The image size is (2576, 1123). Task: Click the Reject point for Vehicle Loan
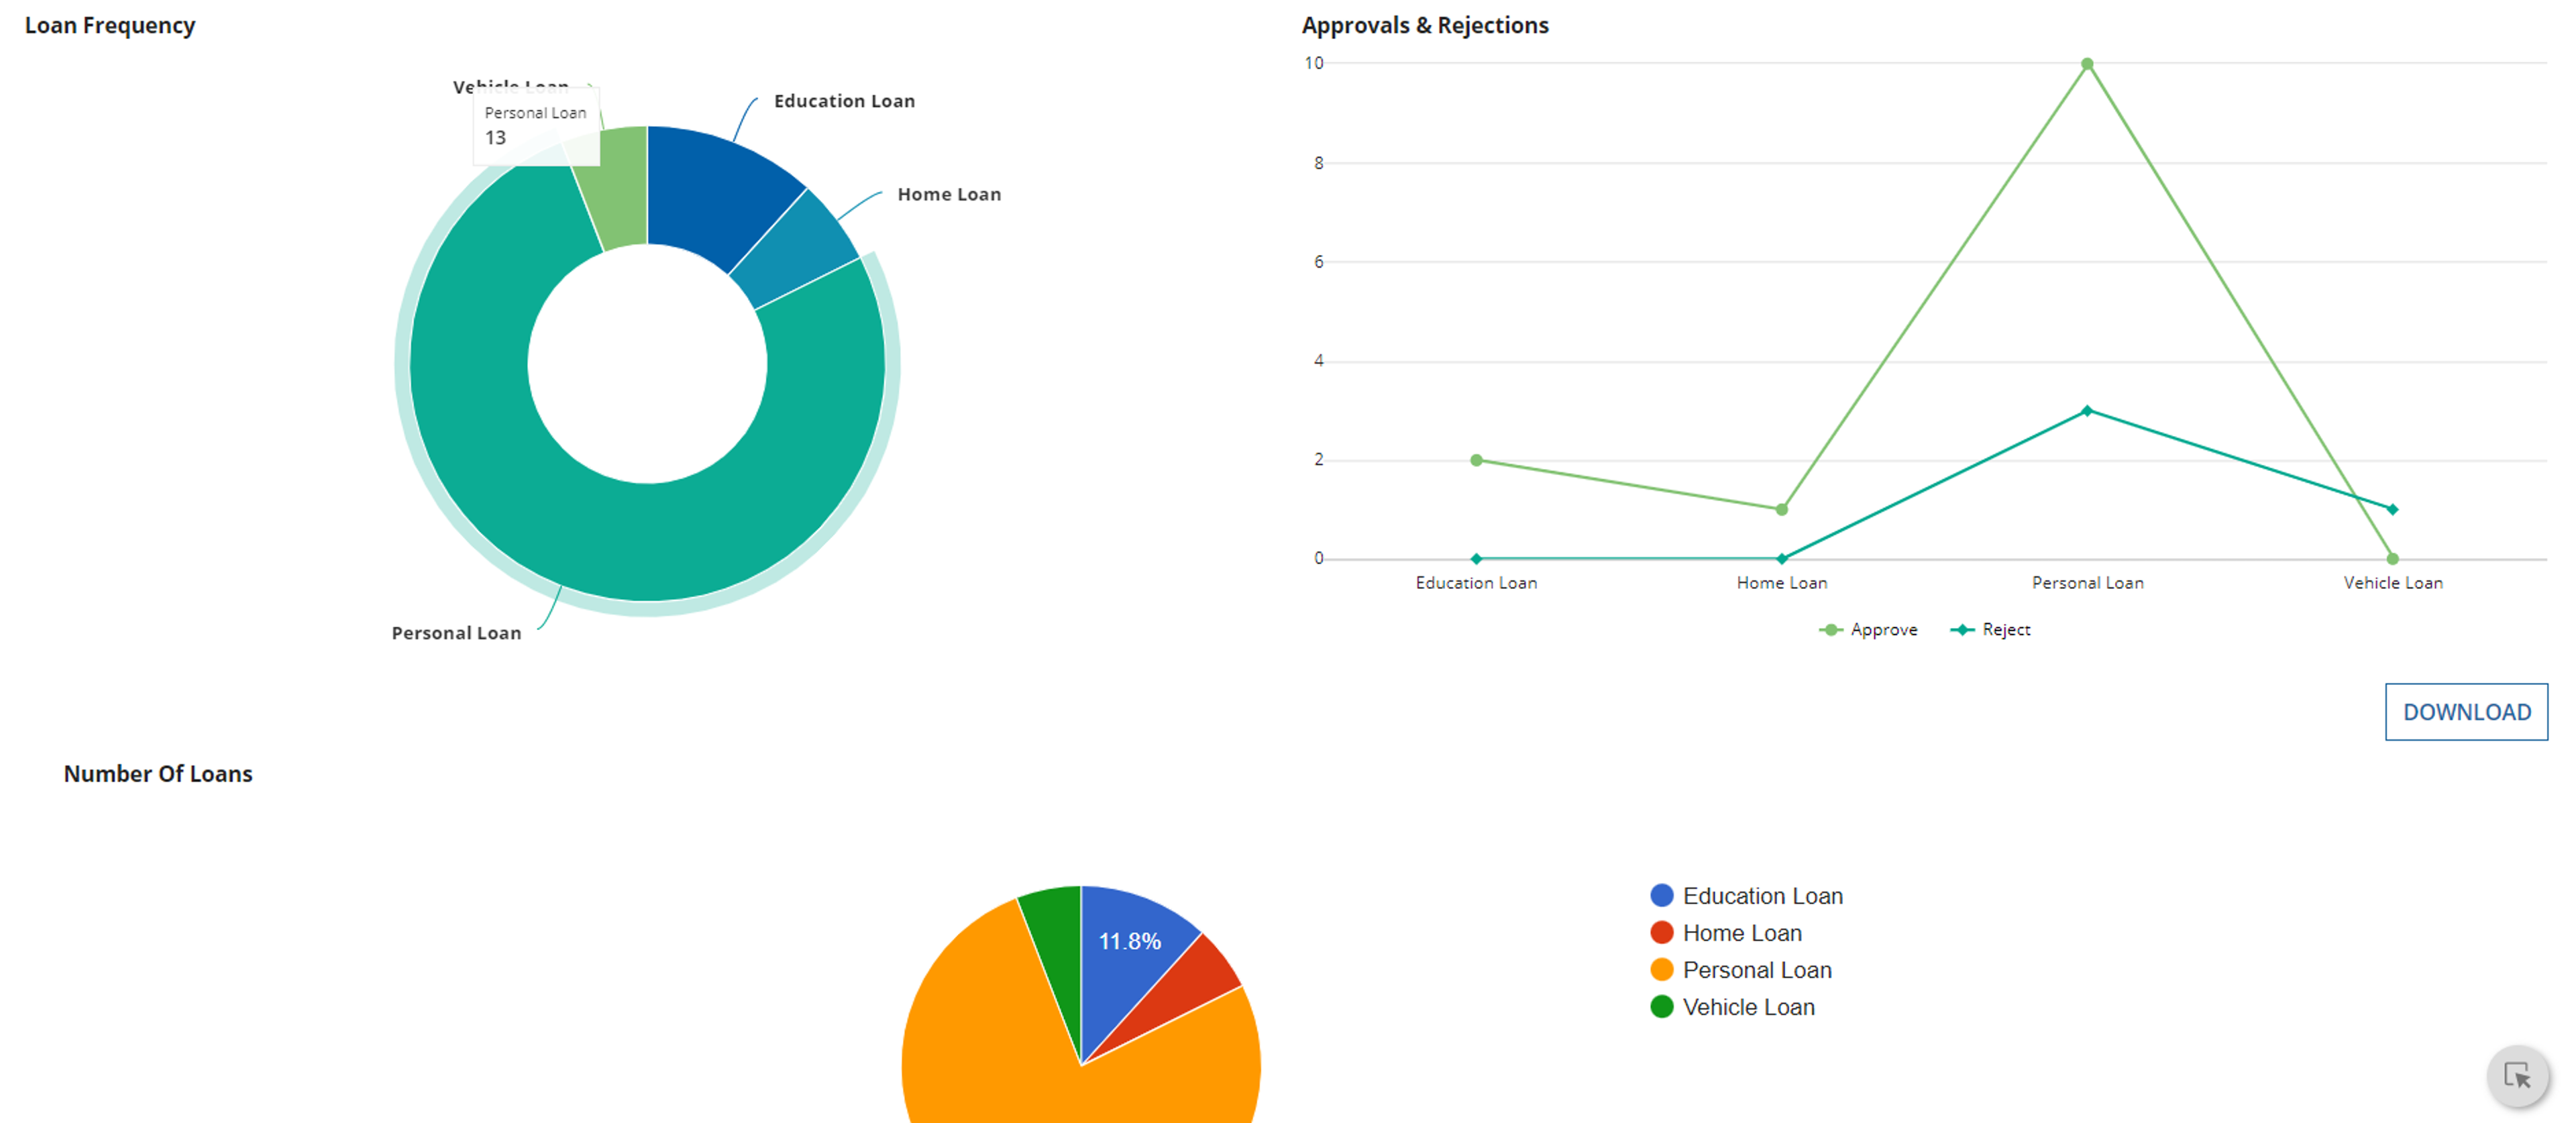pyautogui.click(x=2392, y=509)
